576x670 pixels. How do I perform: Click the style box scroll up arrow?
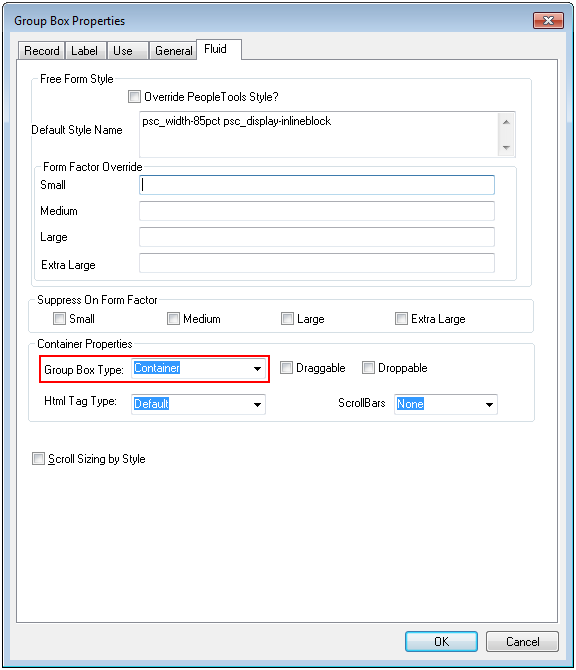[x=506, y=122]
